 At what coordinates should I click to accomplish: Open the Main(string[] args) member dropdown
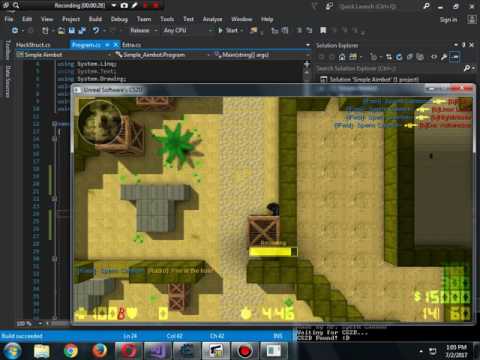[x=262, y=55]
